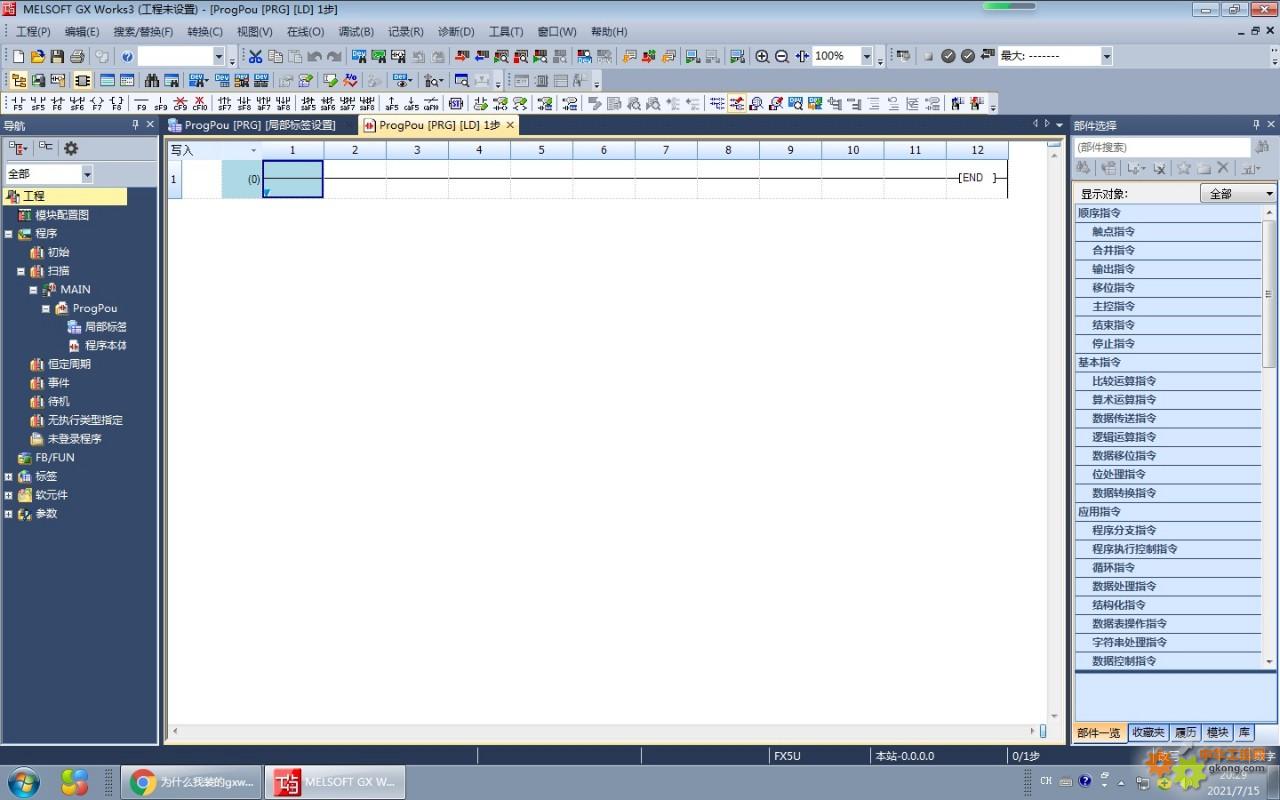
Task: Click the Chrome icon in taskbar
Action: click(x=142, y=782)
